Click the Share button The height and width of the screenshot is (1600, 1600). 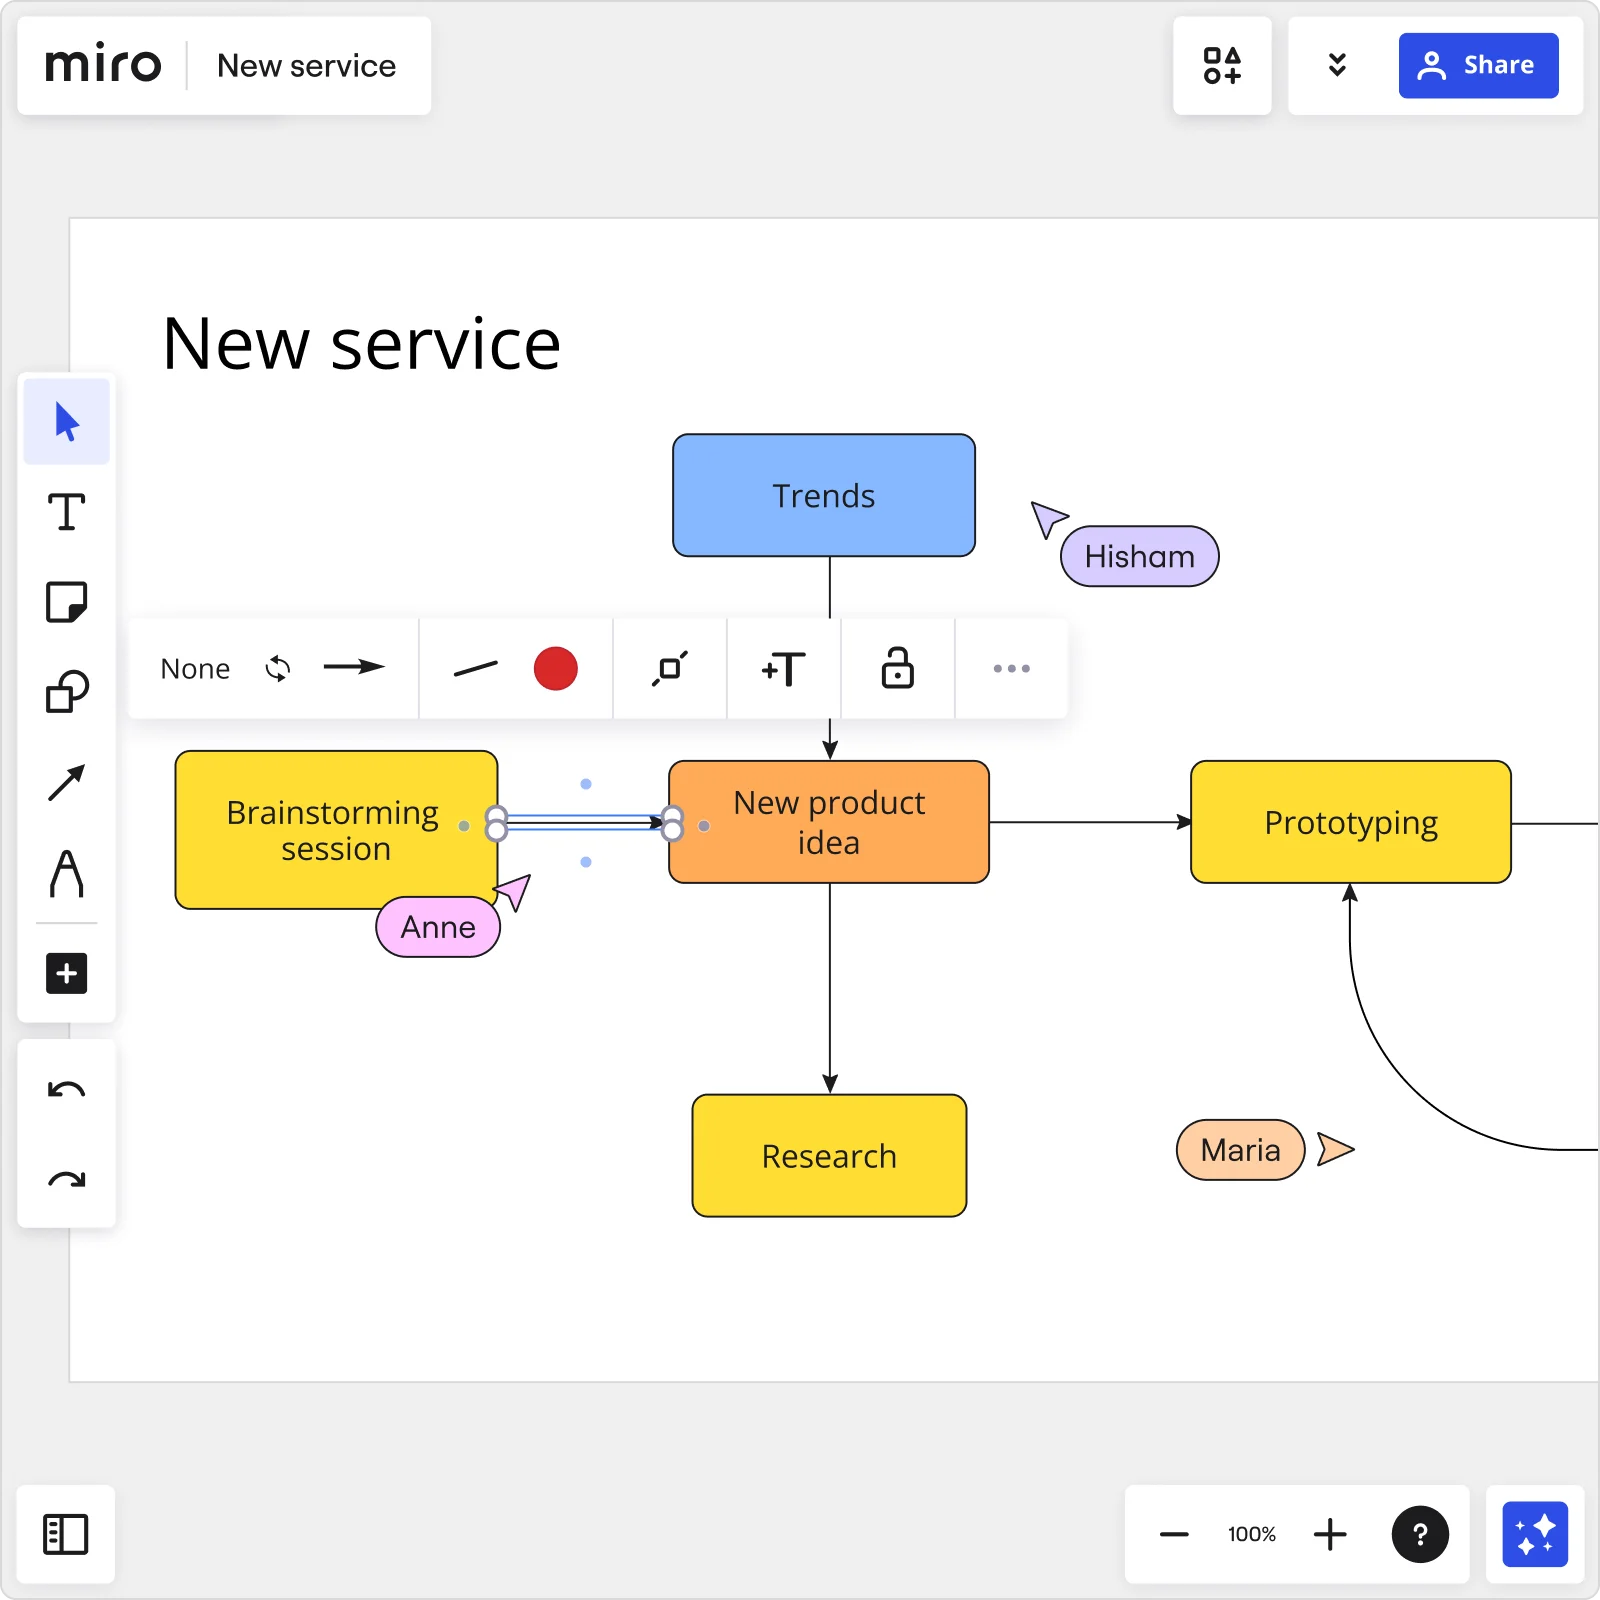click(1478, 65)
